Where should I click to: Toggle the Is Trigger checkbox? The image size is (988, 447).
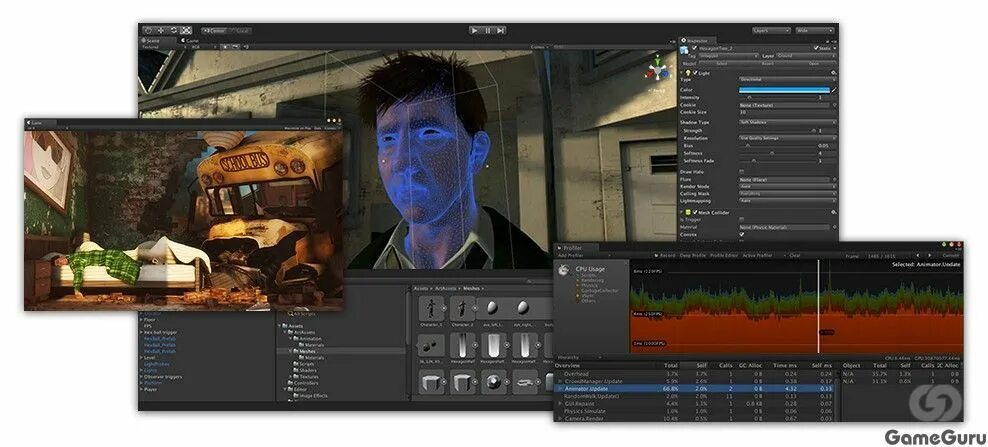[742, 219]
